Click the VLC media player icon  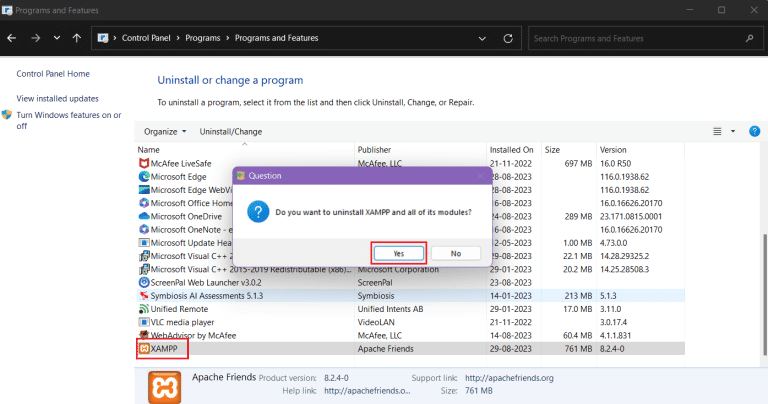pos(143,321)
